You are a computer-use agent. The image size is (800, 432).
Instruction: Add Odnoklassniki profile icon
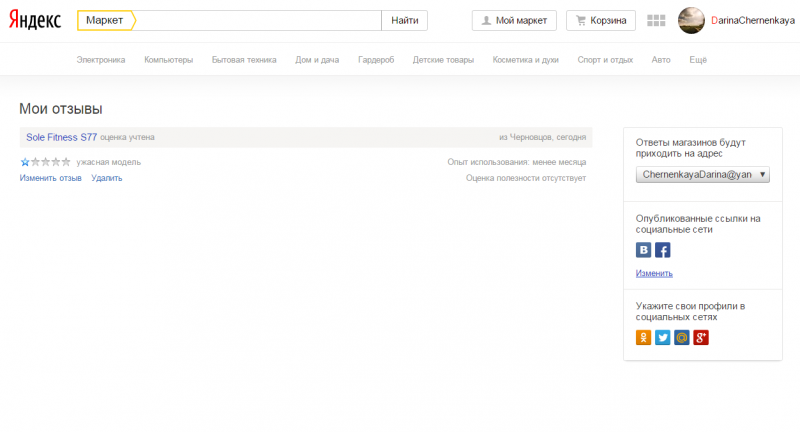pyautogui.click(x=643, y=337)
